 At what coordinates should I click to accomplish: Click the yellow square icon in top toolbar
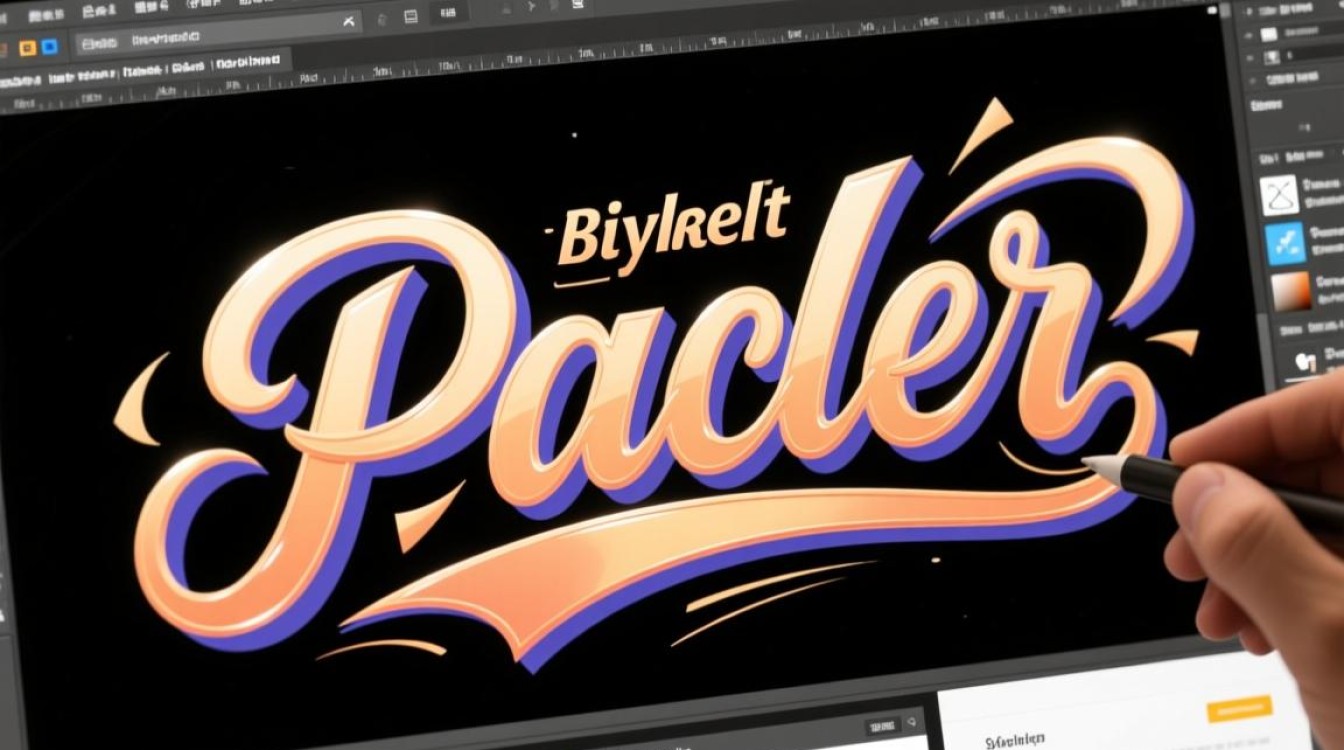tap(27, 48)
